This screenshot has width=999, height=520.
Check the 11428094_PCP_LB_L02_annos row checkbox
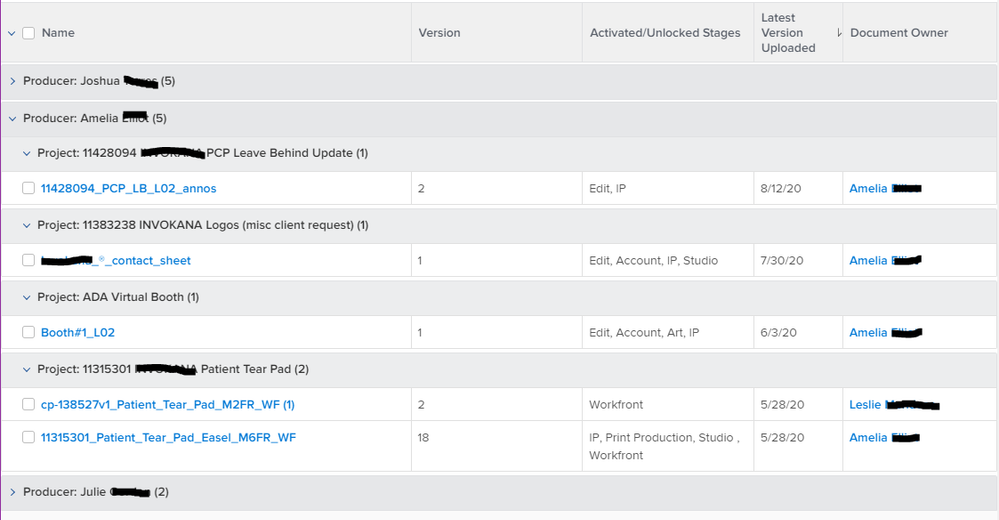click(29, 188)
